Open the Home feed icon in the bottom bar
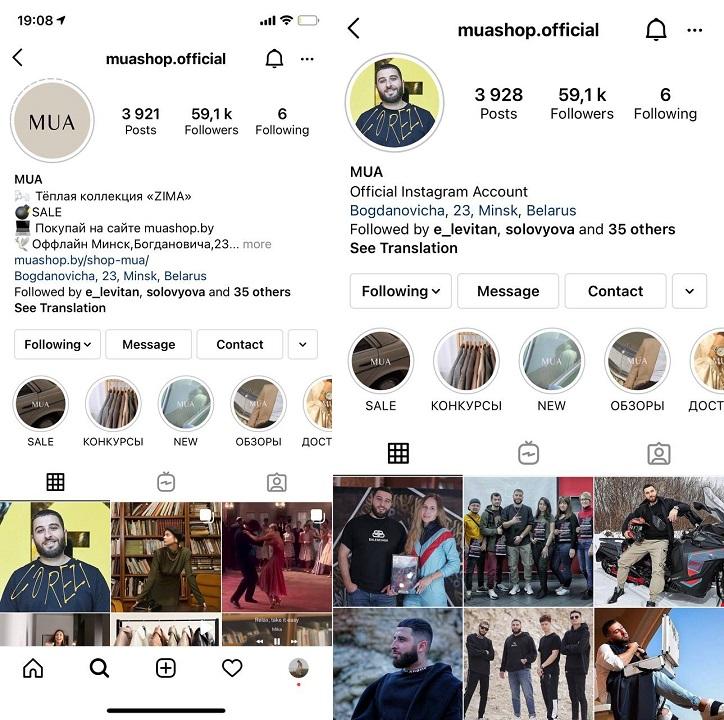Image resolution: width=724 pixels, height=720 pixels. (x=33, y=668)
